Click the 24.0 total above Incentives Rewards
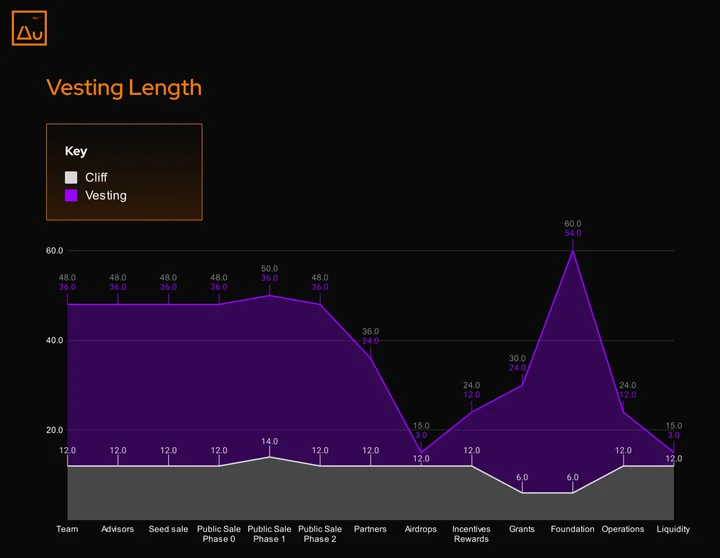 [472, 385]
